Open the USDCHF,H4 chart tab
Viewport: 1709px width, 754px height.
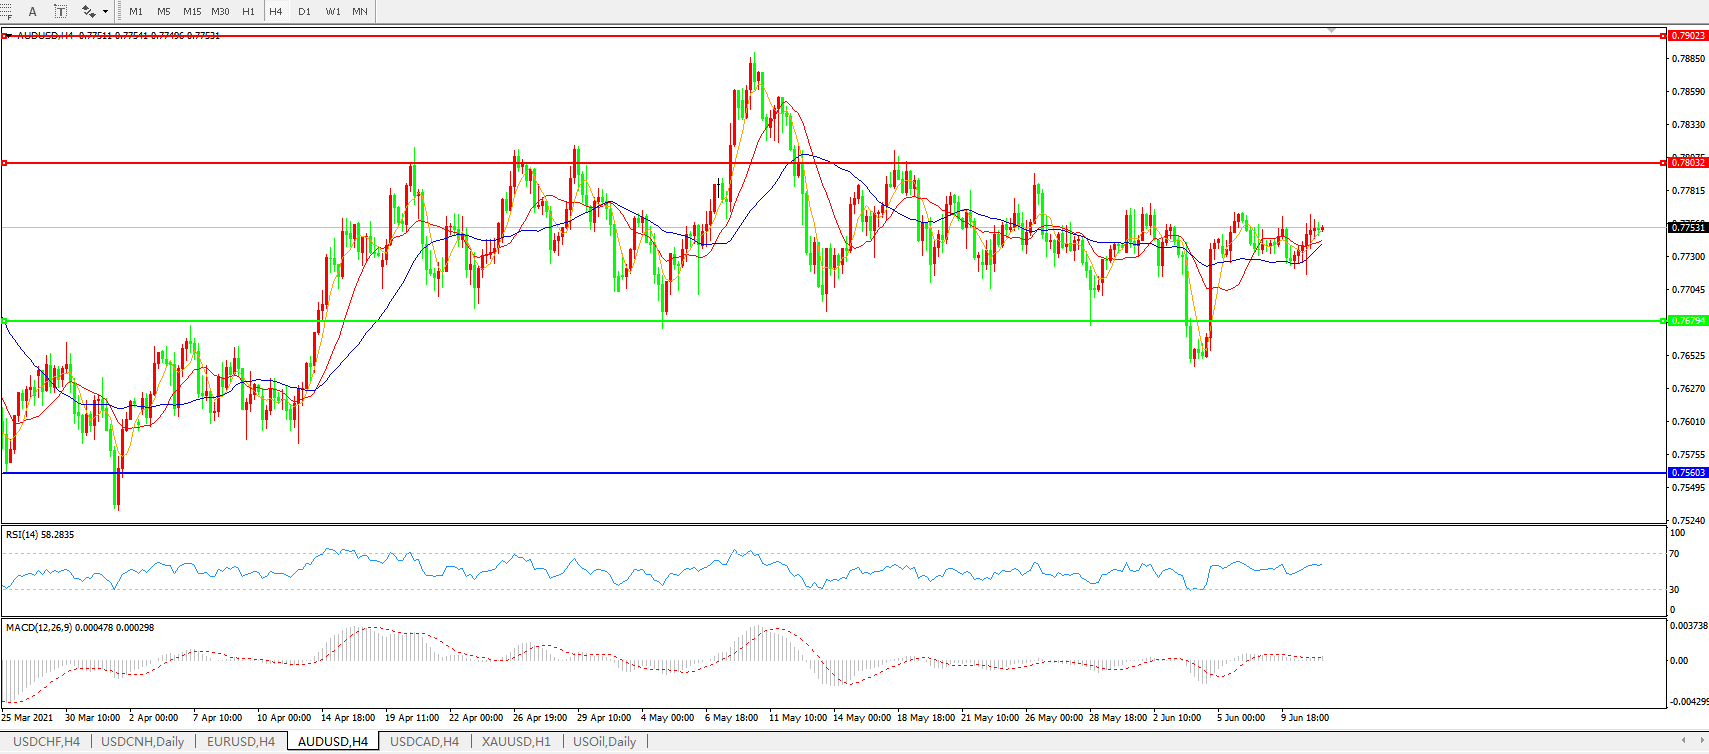tap(46, 742)
